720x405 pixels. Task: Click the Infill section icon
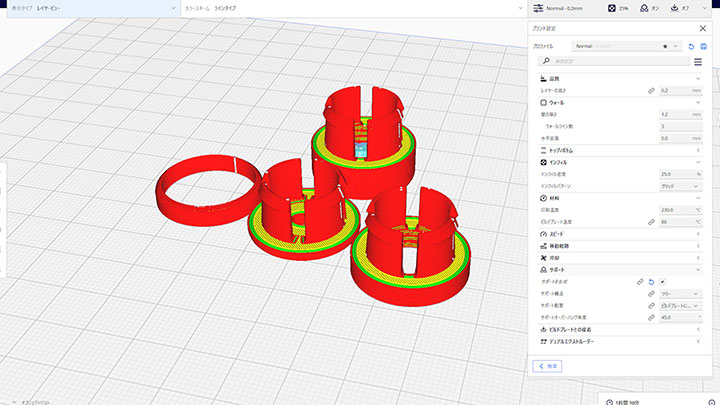pyautogui.click(x=544, y=162)
